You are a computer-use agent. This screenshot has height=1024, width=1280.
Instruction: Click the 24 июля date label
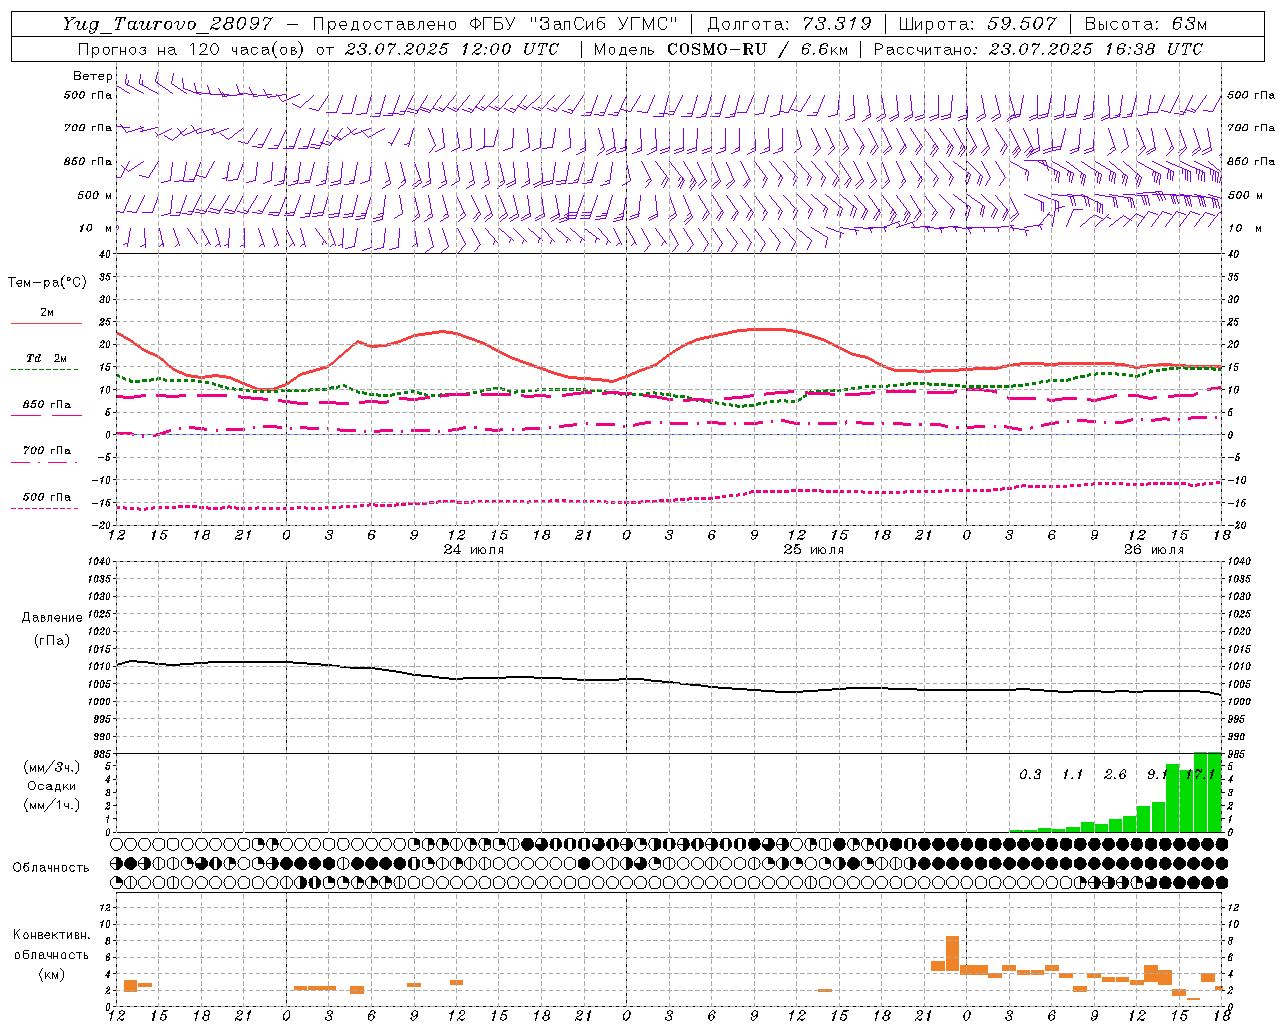point(474,549)
